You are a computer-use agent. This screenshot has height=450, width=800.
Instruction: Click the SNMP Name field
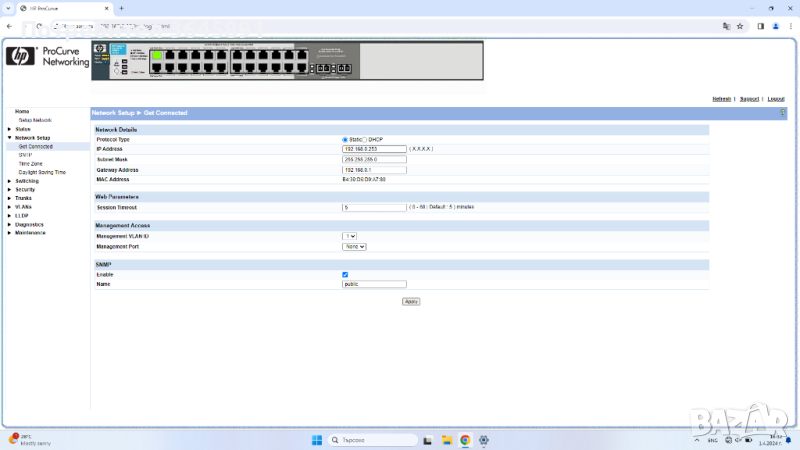point(374,284)
